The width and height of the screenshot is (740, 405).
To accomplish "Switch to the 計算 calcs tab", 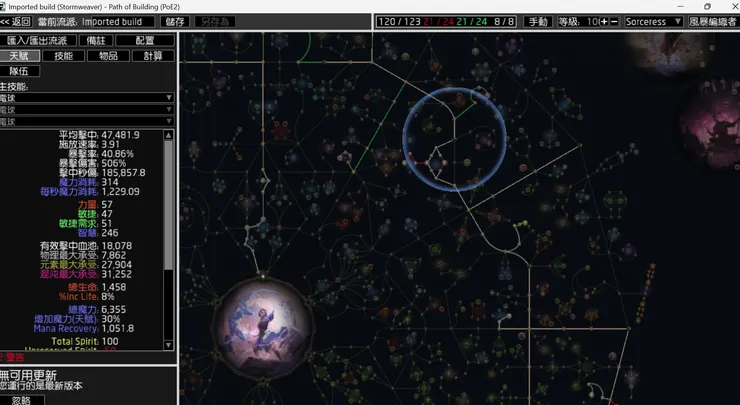I will [x=153, y=56].
